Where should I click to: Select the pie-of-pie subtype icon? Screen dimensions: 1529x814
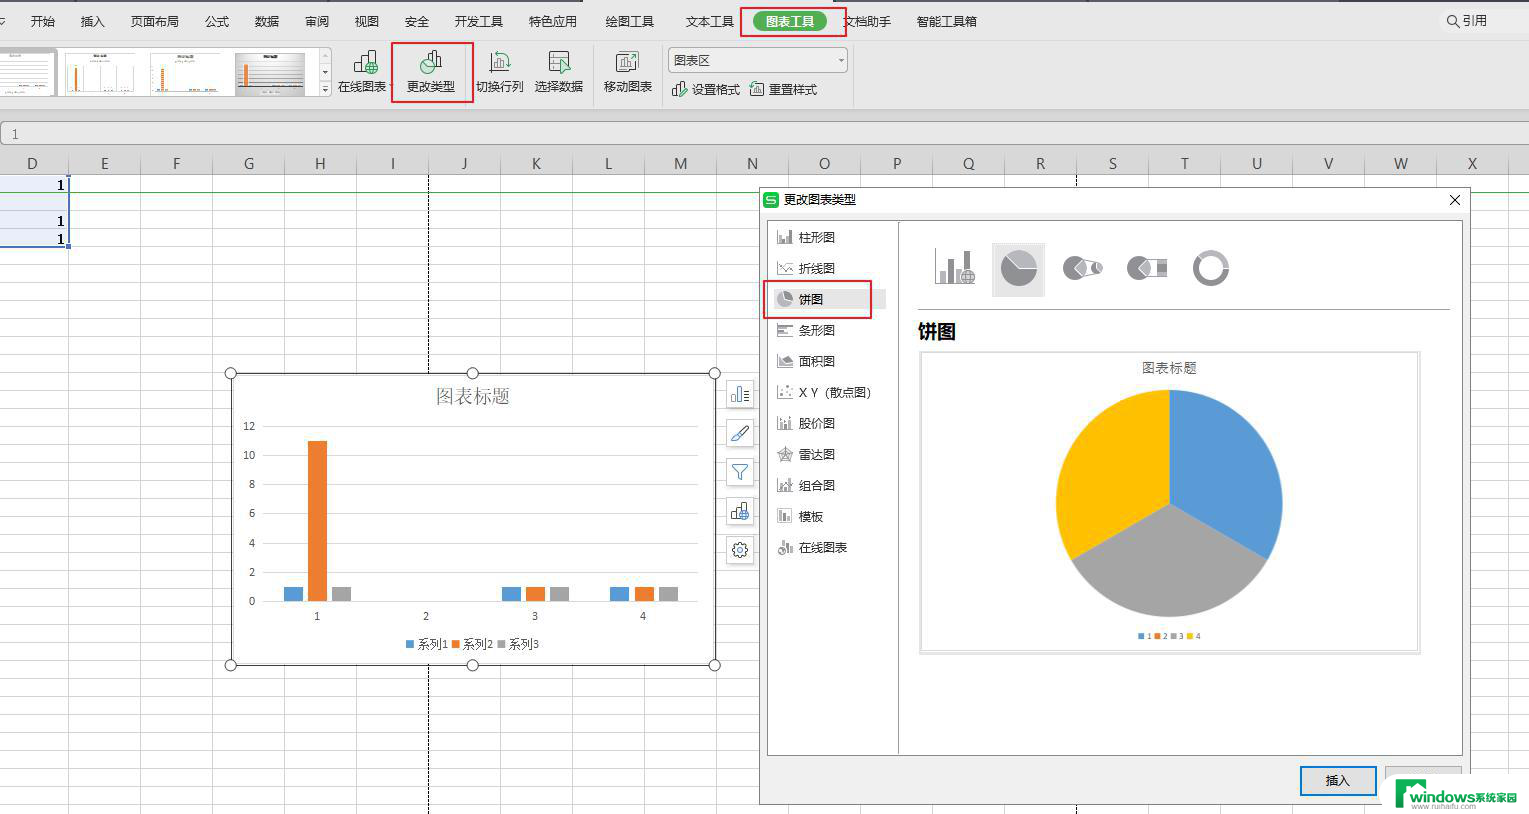(x=1082, y=268)
